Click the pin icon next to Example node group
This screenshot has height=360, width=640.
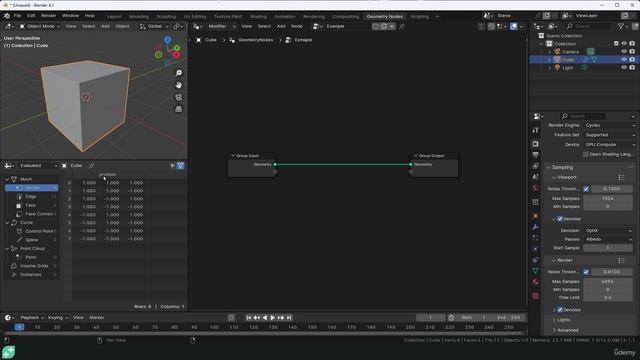[x=402, y=26]
